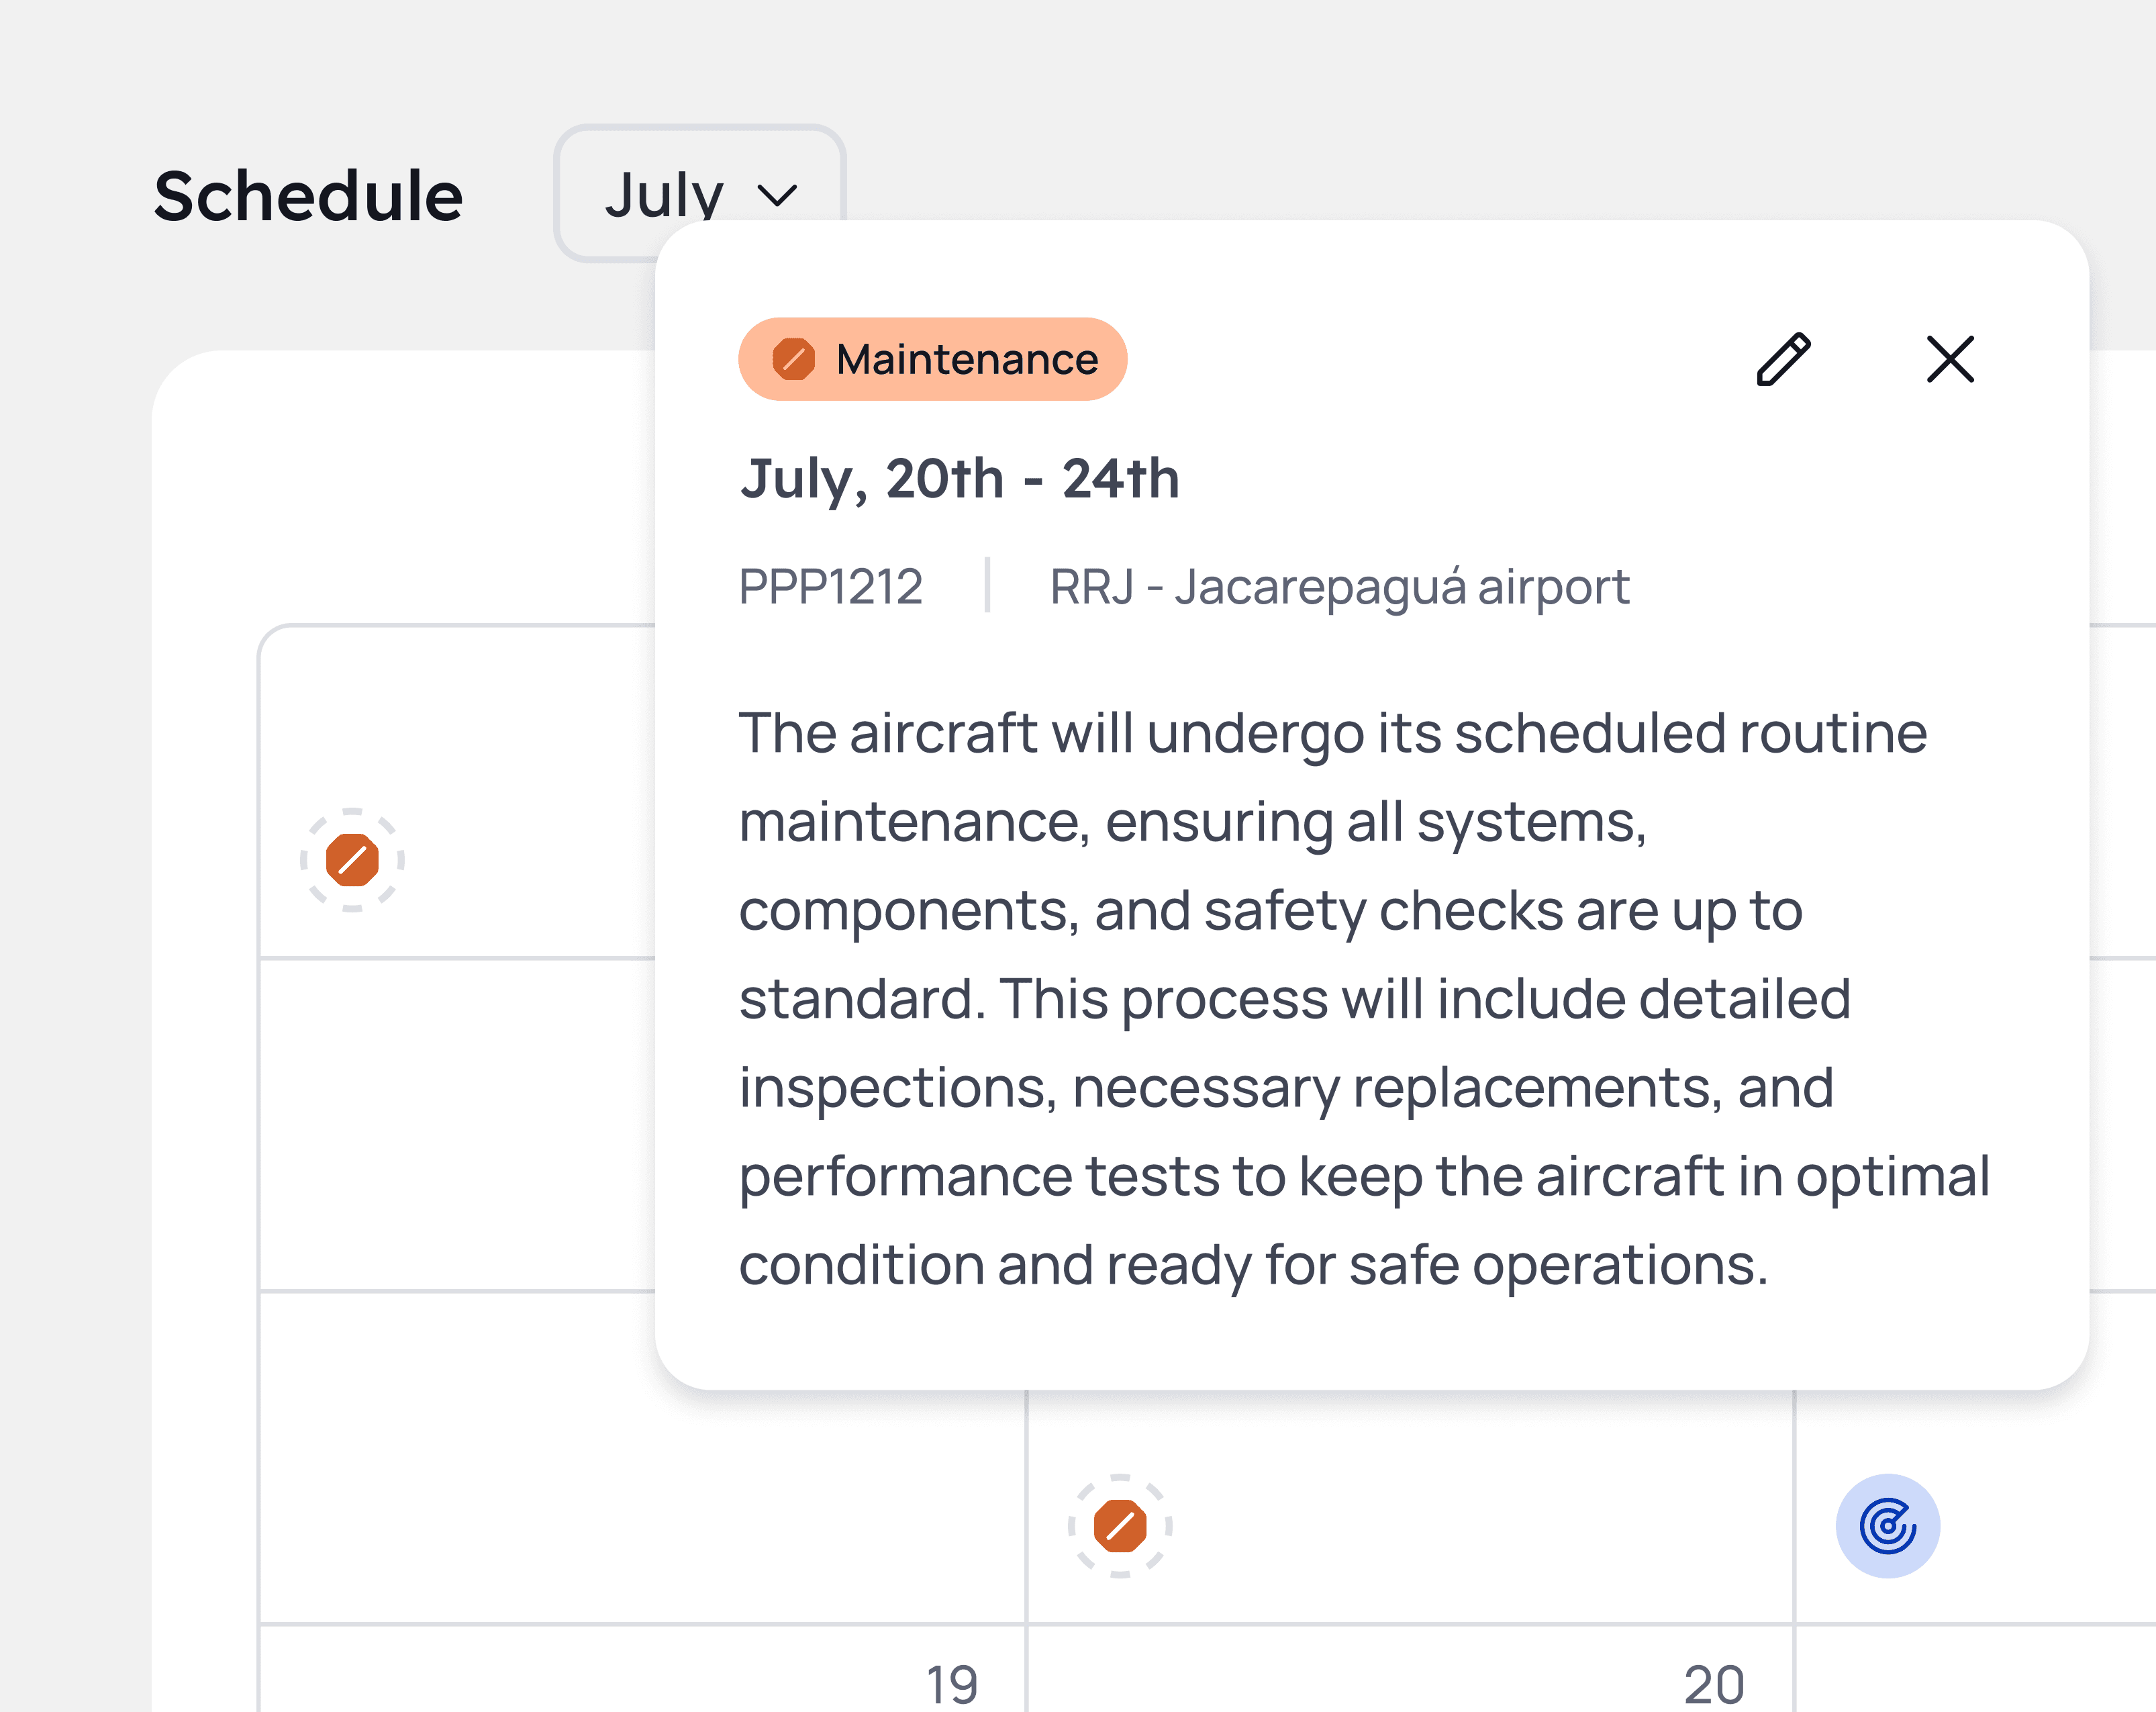Click the octagon icon inside Maintenance badge
2156x1712 pixels.
point(793,359)
